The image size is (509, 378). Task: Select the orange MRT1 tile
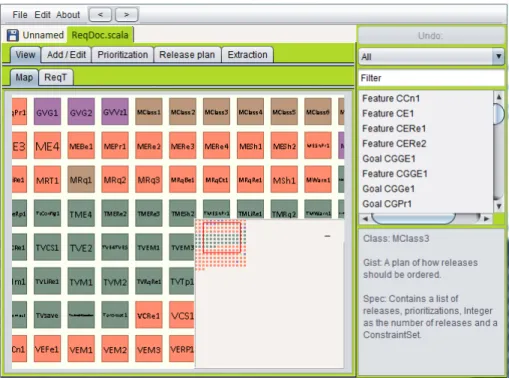(47, 180)
